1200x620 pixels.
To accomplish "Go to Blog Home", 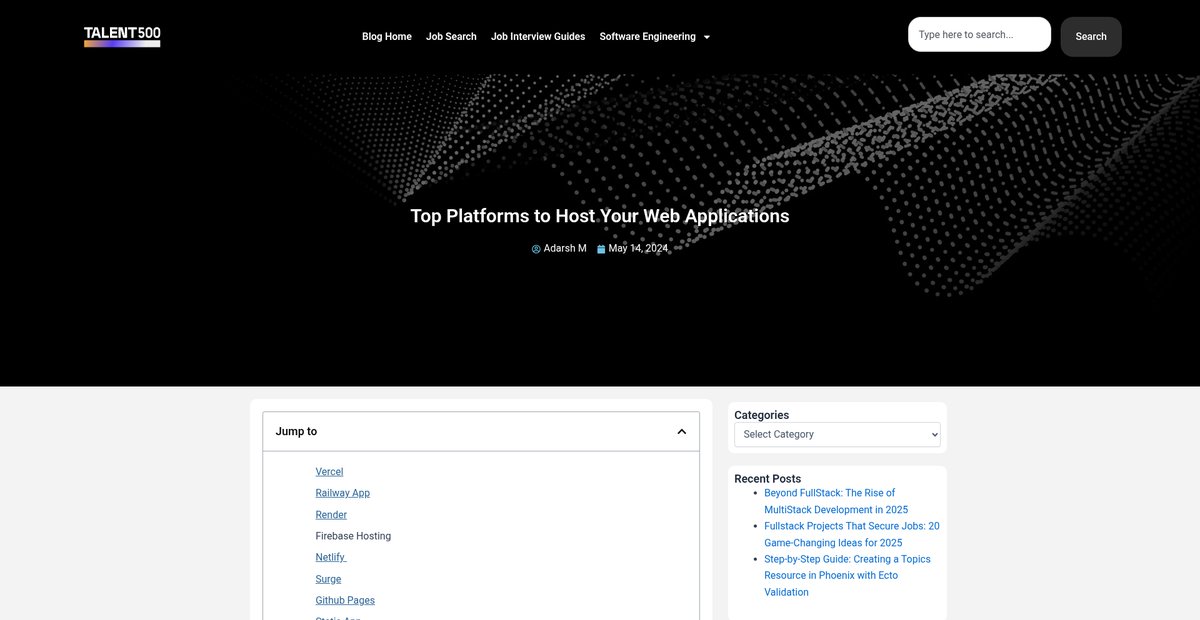I will [x=387, y=37].
